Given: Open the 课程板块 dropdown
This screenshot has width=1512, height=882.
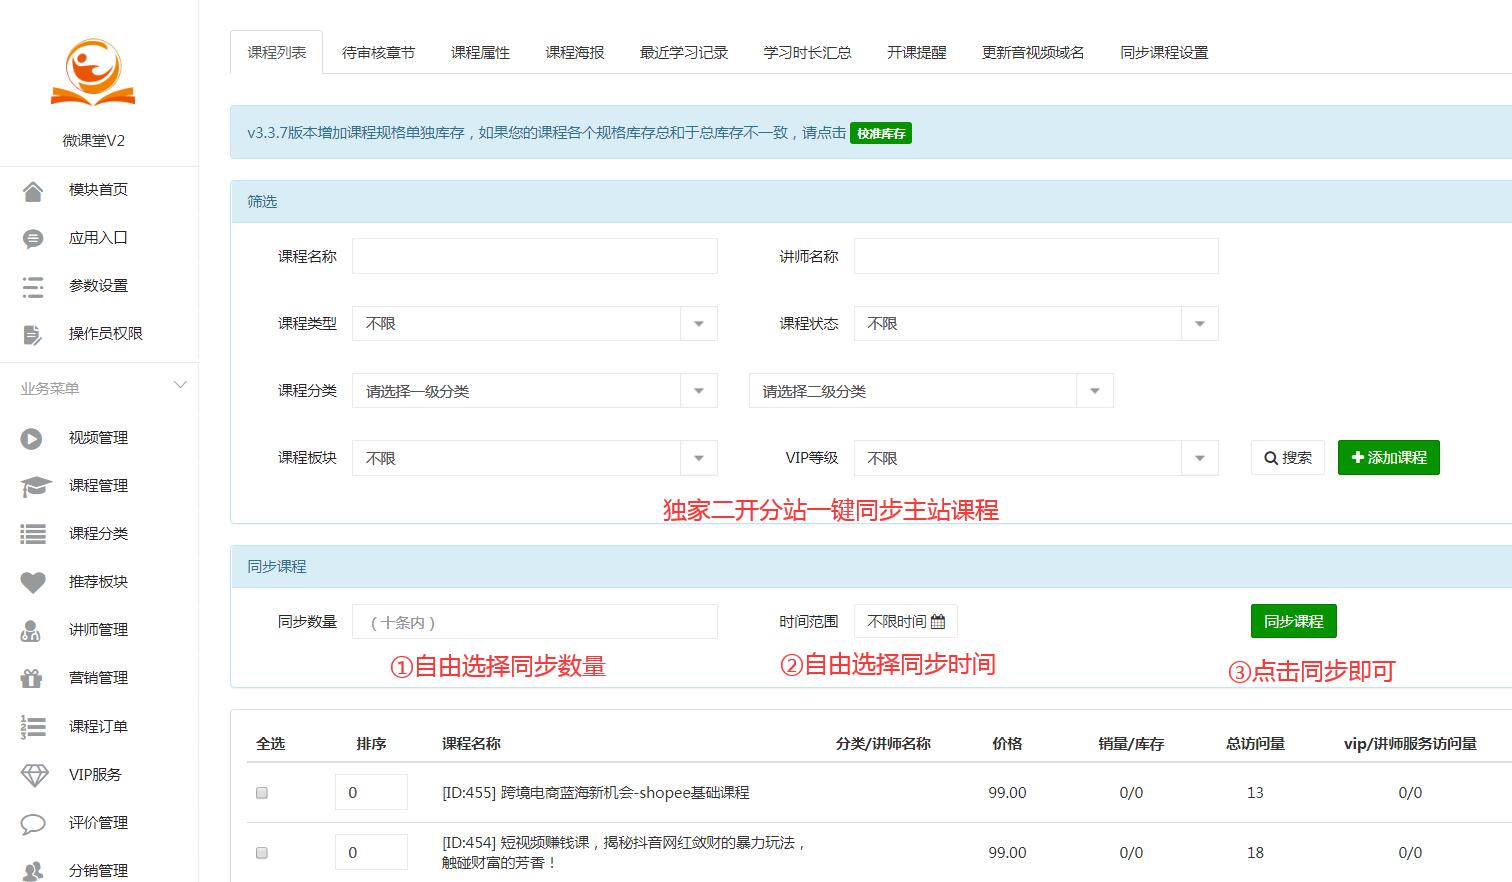Looking at the screenshot, I should 535,458.
